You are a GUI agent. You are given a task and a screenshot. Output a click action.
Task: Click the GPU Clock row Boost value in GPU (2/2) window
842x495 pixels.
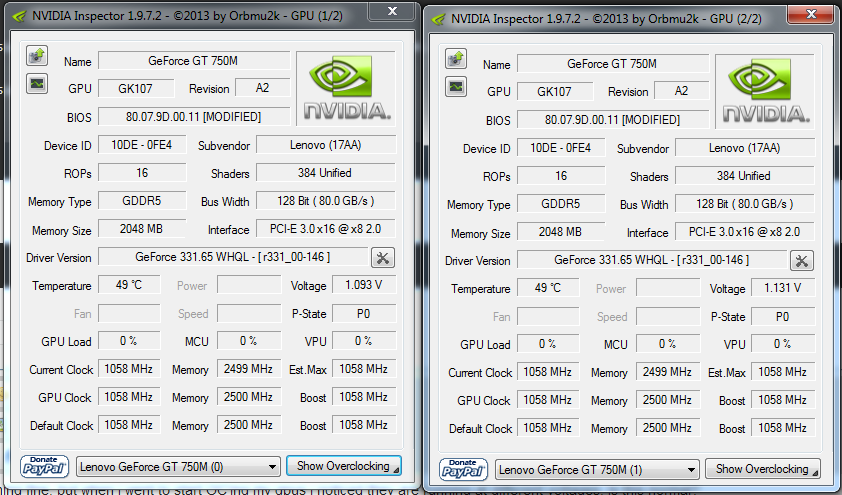[783, 401]
